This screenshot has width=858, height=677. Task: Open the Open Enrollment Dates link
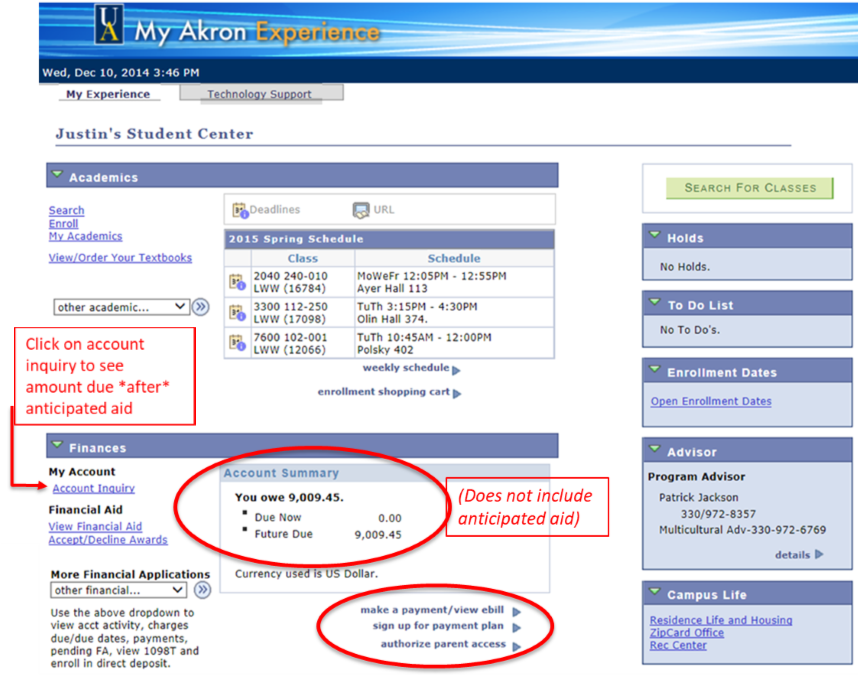(x=711, y=401)
